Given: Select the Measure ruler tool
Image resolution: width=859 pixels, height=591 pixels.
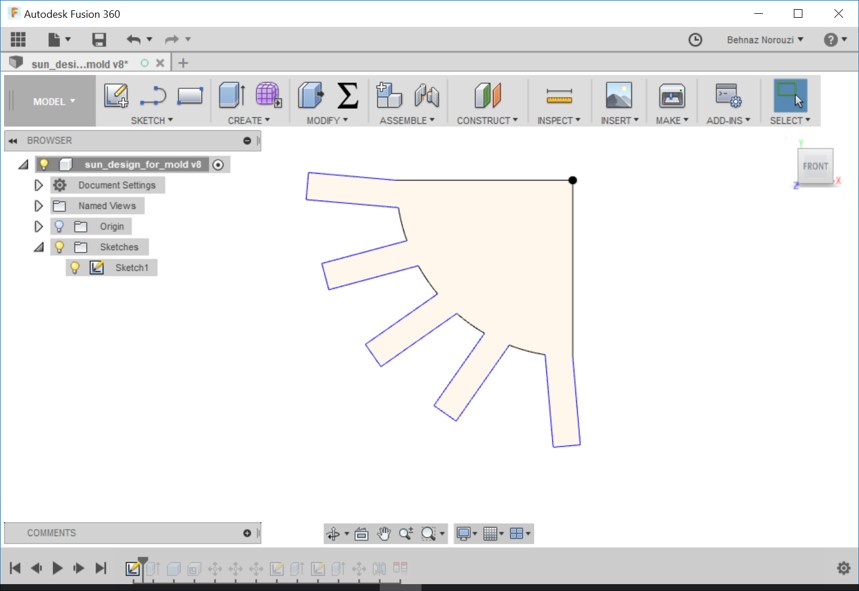Looking at the screenshot, I should (559, 96).
